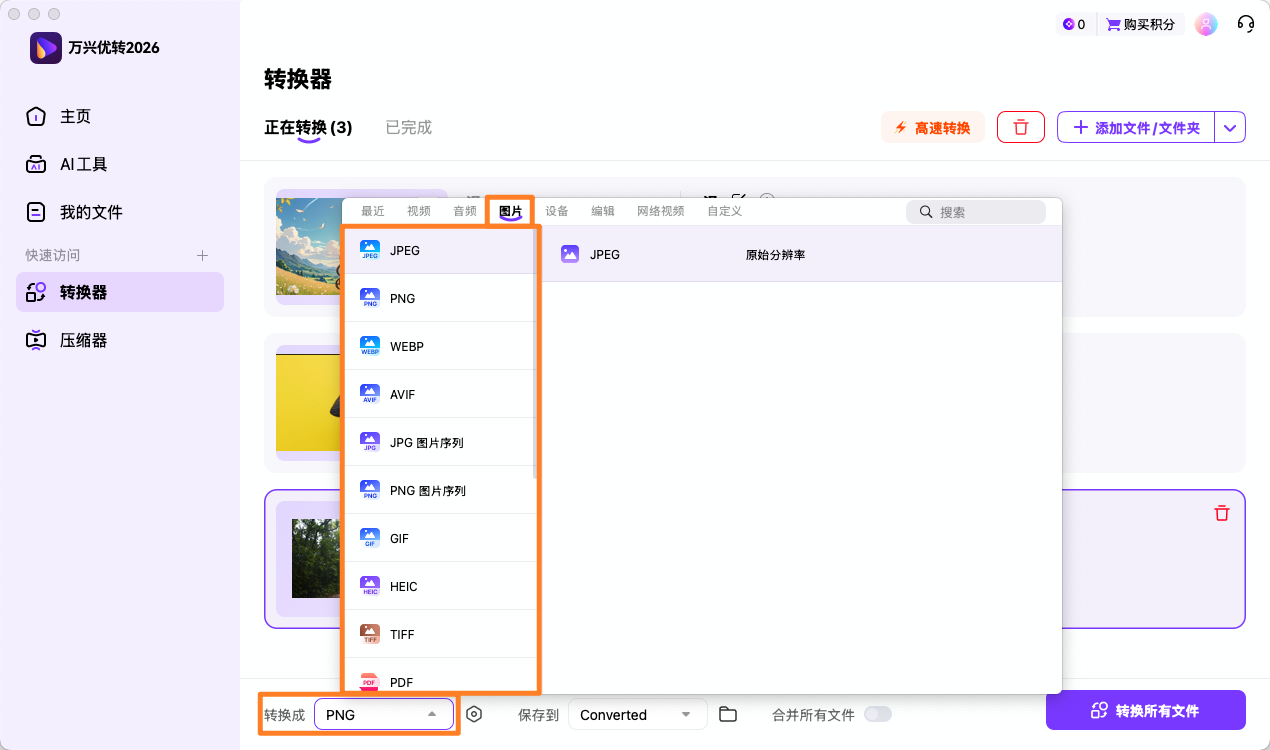The height and width of the screenshot is (750, 1270).
Task: Expand the 添加文件/文件夹 chevron dropdown
Action: 1231,127
